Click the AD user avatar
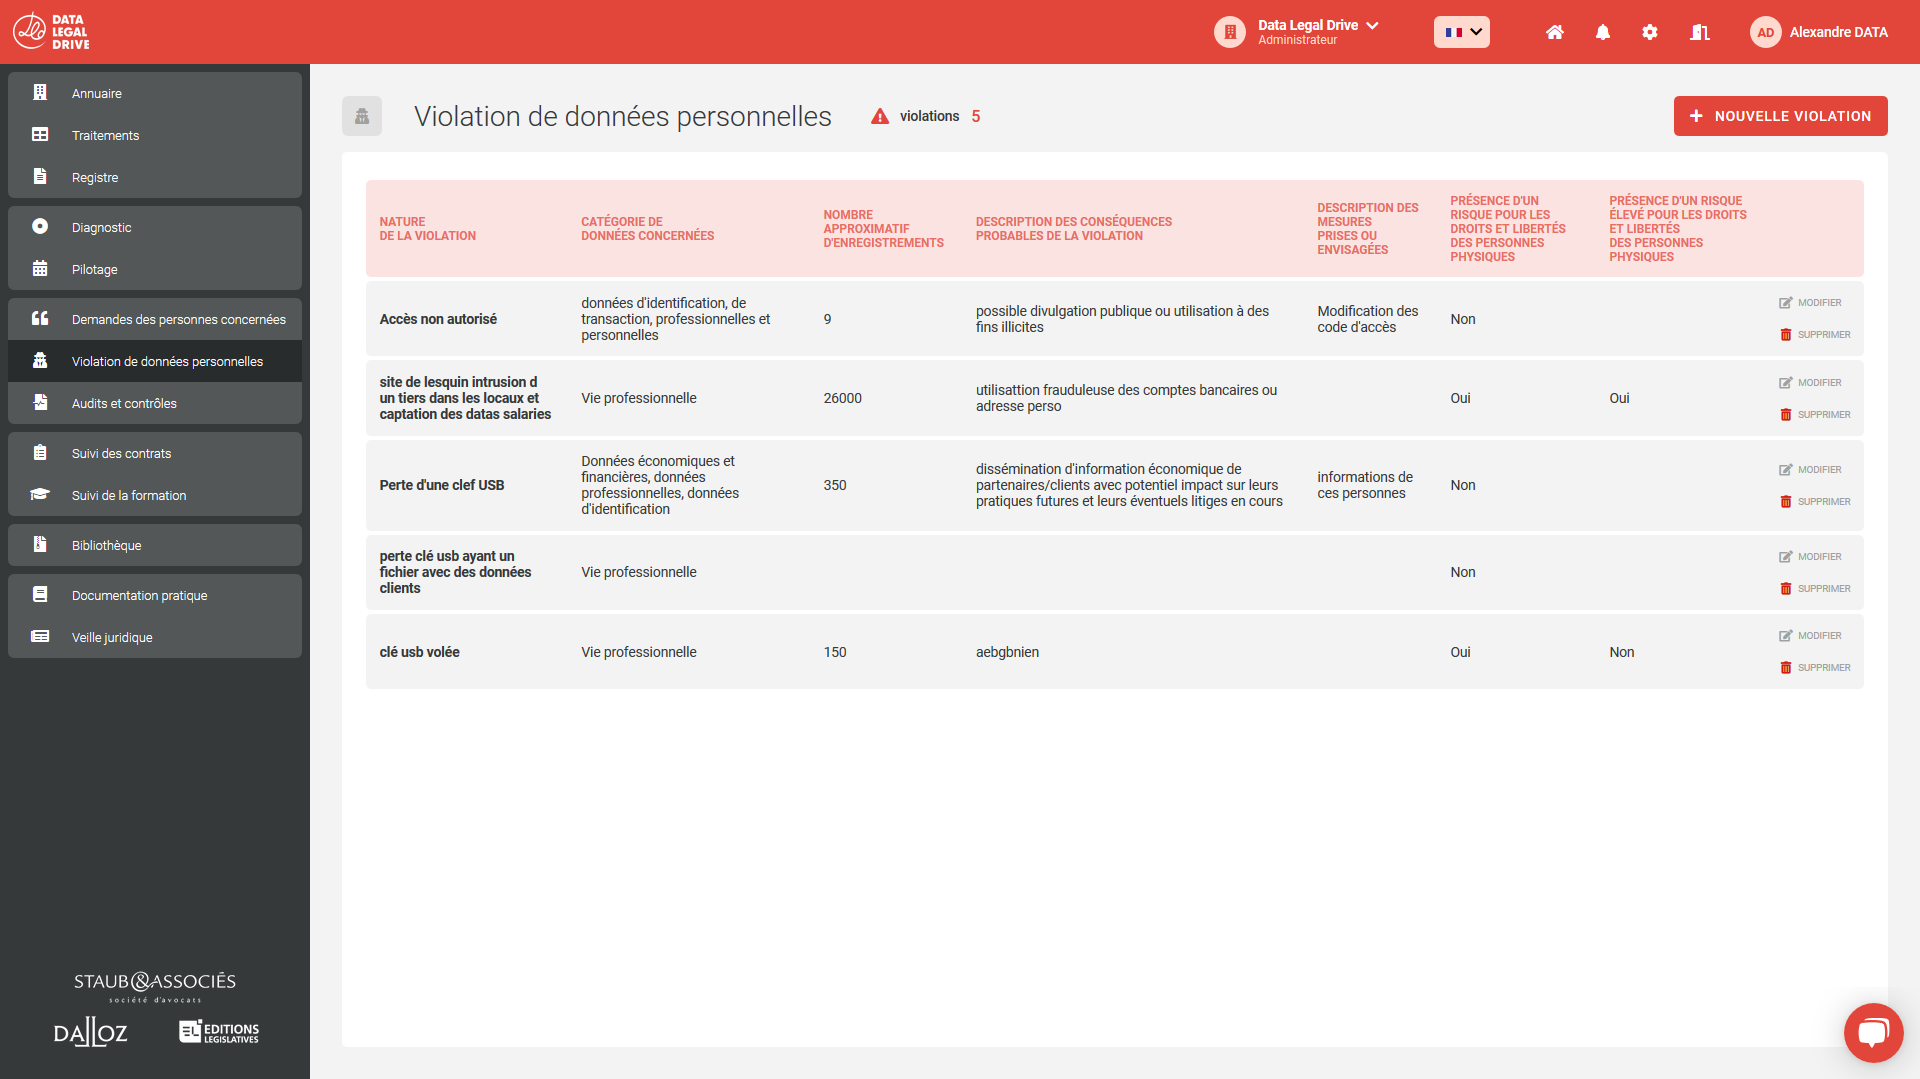This screenshot has height=1079, width=1920. click(1765, 32)
